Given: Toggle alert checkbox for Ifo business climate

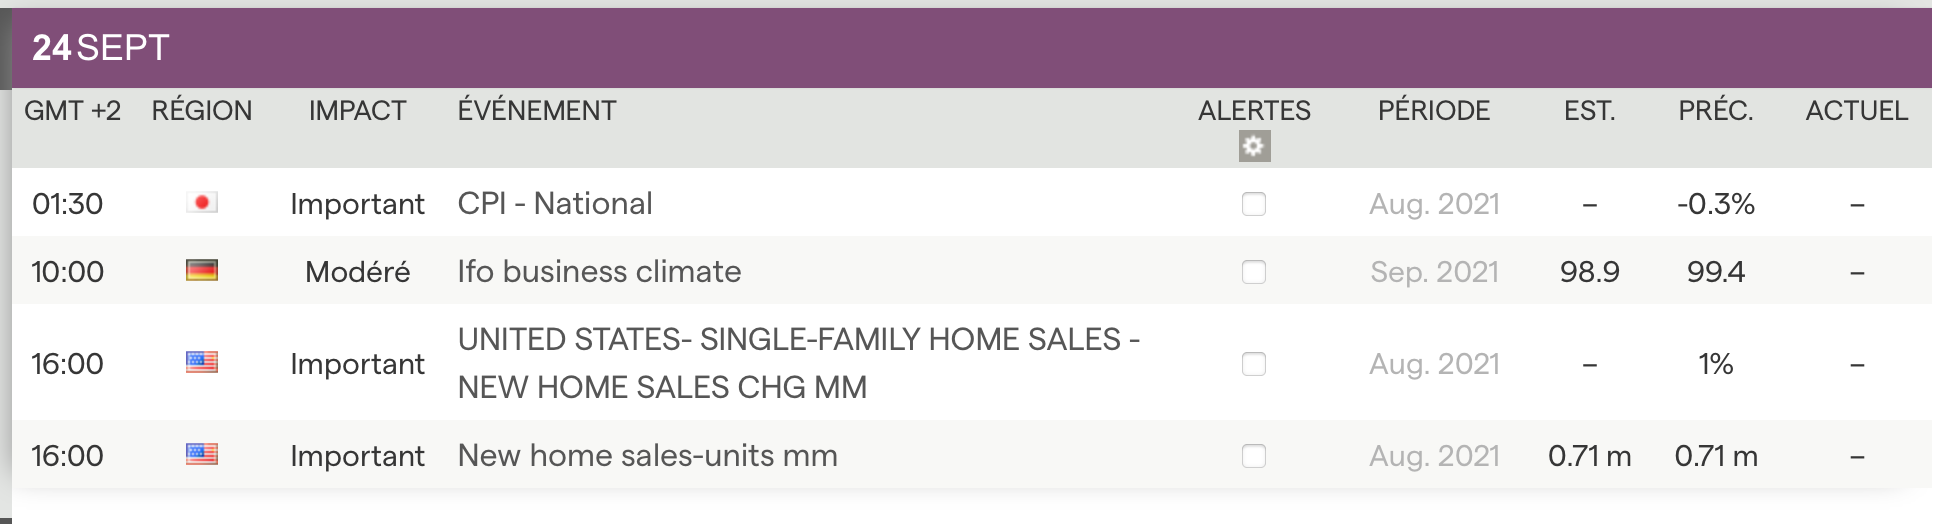Looking at the screenshot, I should click(1253, 272).
